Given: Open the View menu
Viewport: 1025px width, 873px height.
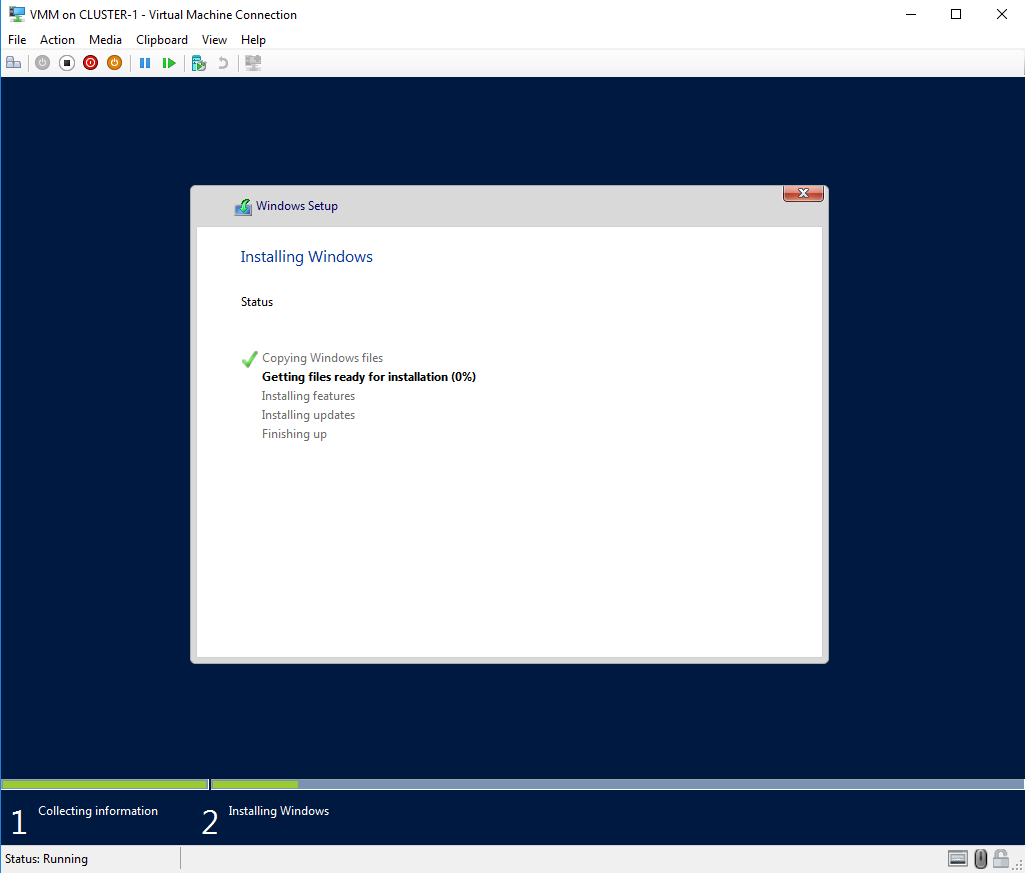Looking at the screenshot, I should (x=214, y=40).
